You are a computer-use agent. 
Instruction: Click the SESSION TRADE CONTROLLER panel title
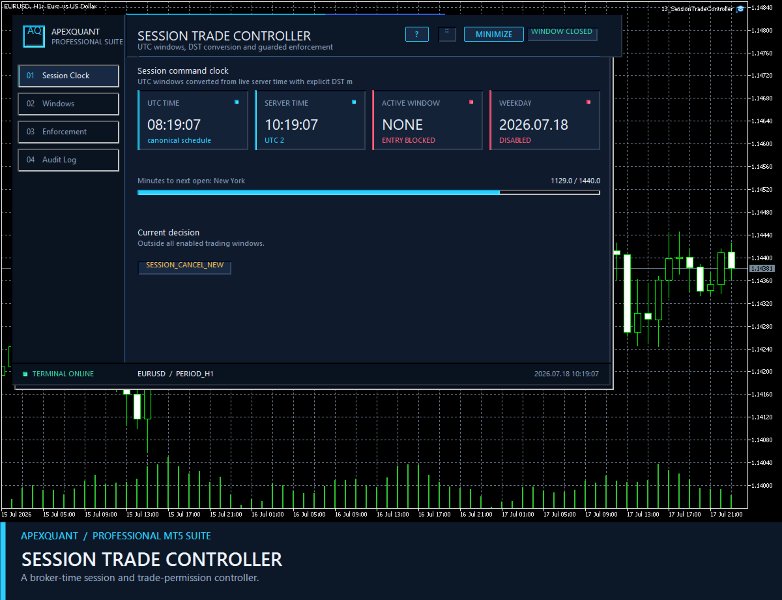tap(224, 36)
